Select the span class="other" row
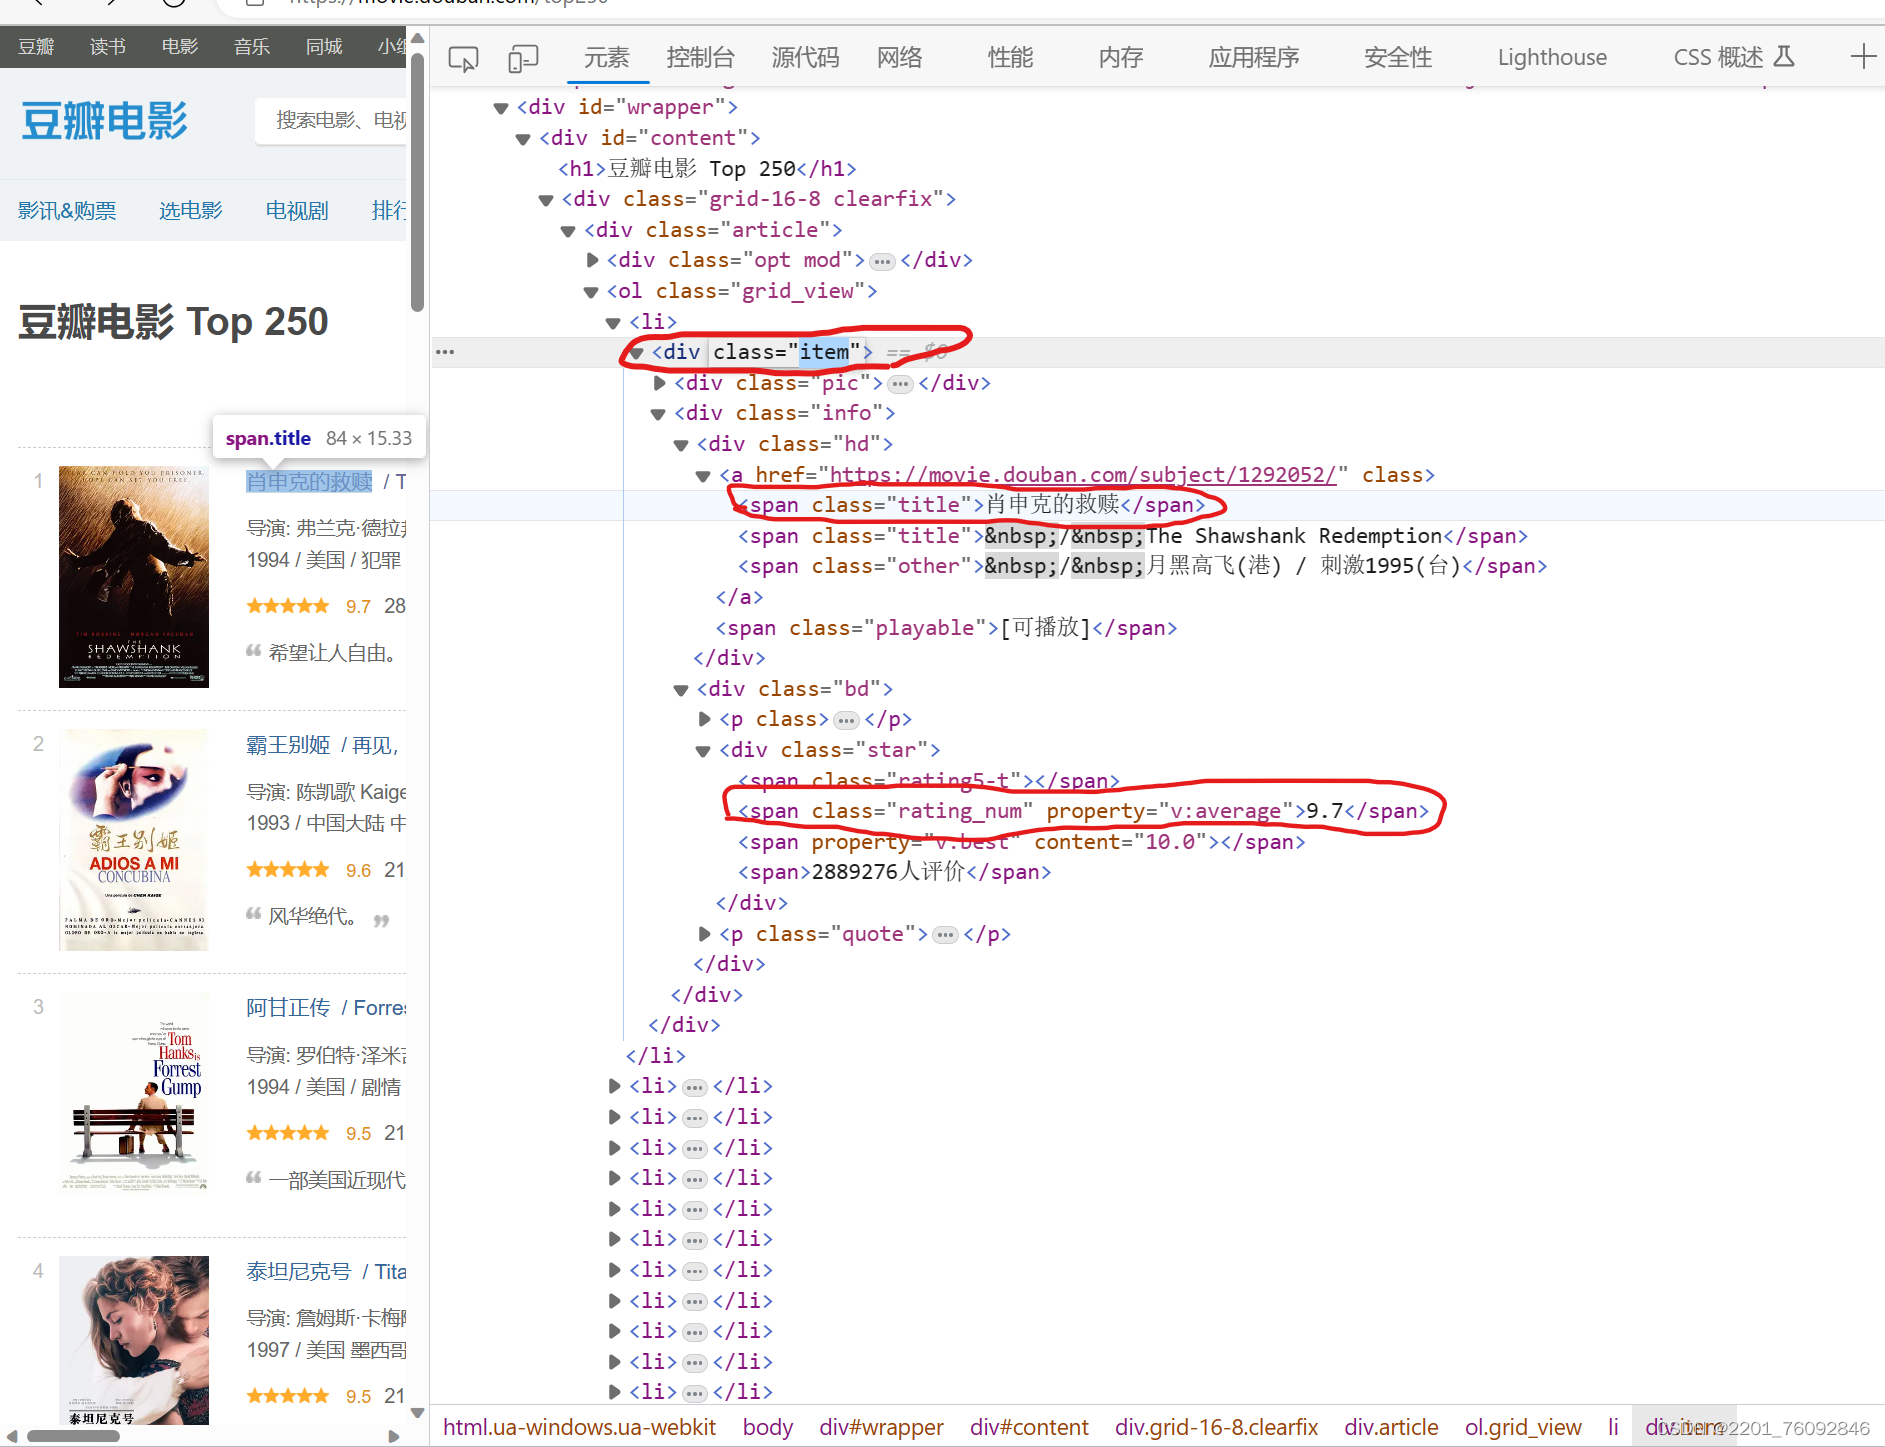This screenshot has width=1885, height=1447. tap(1142, 566)
